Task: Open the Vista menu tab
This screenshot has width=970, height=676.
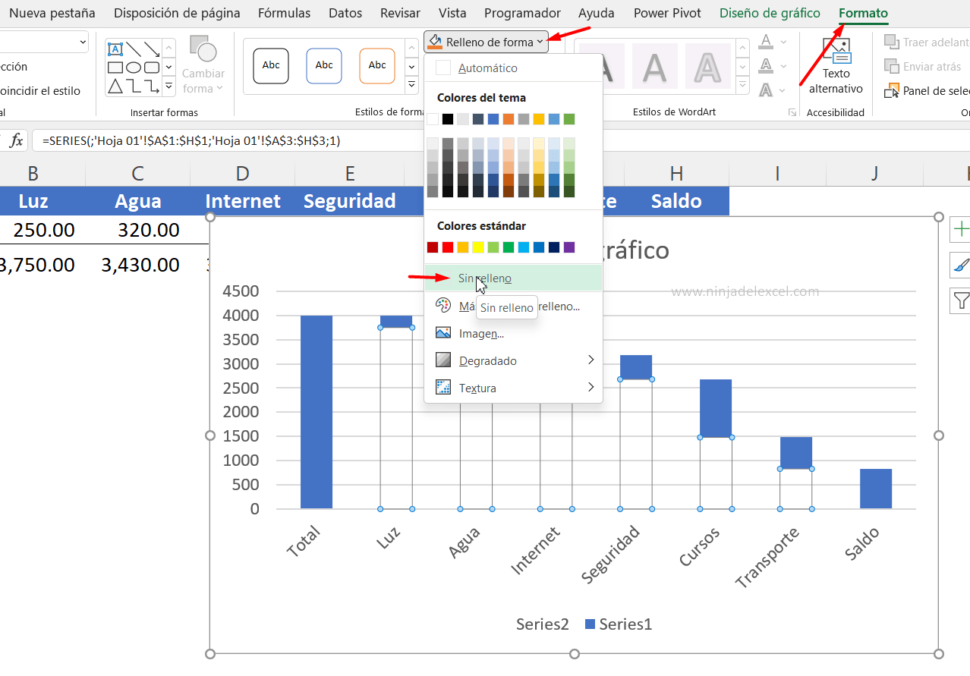Action: click(452, 13)
